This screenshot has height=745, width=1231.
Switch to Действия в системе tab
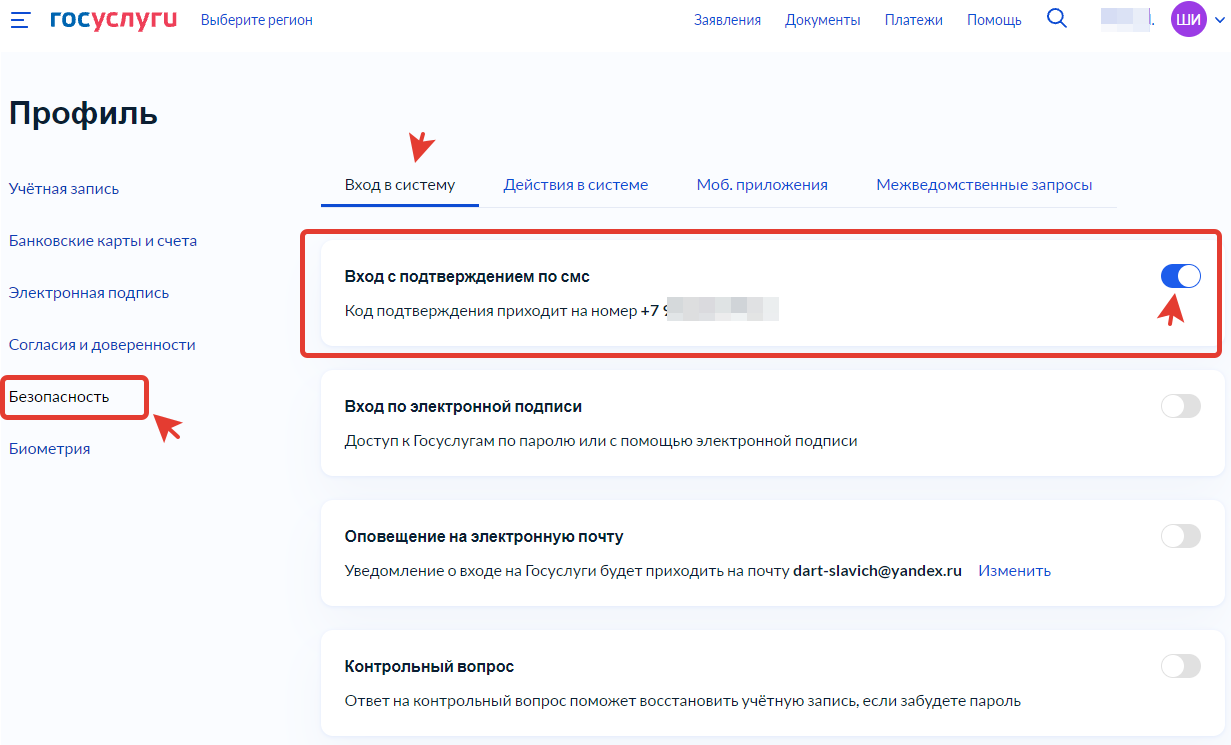(x=575, y=185)
